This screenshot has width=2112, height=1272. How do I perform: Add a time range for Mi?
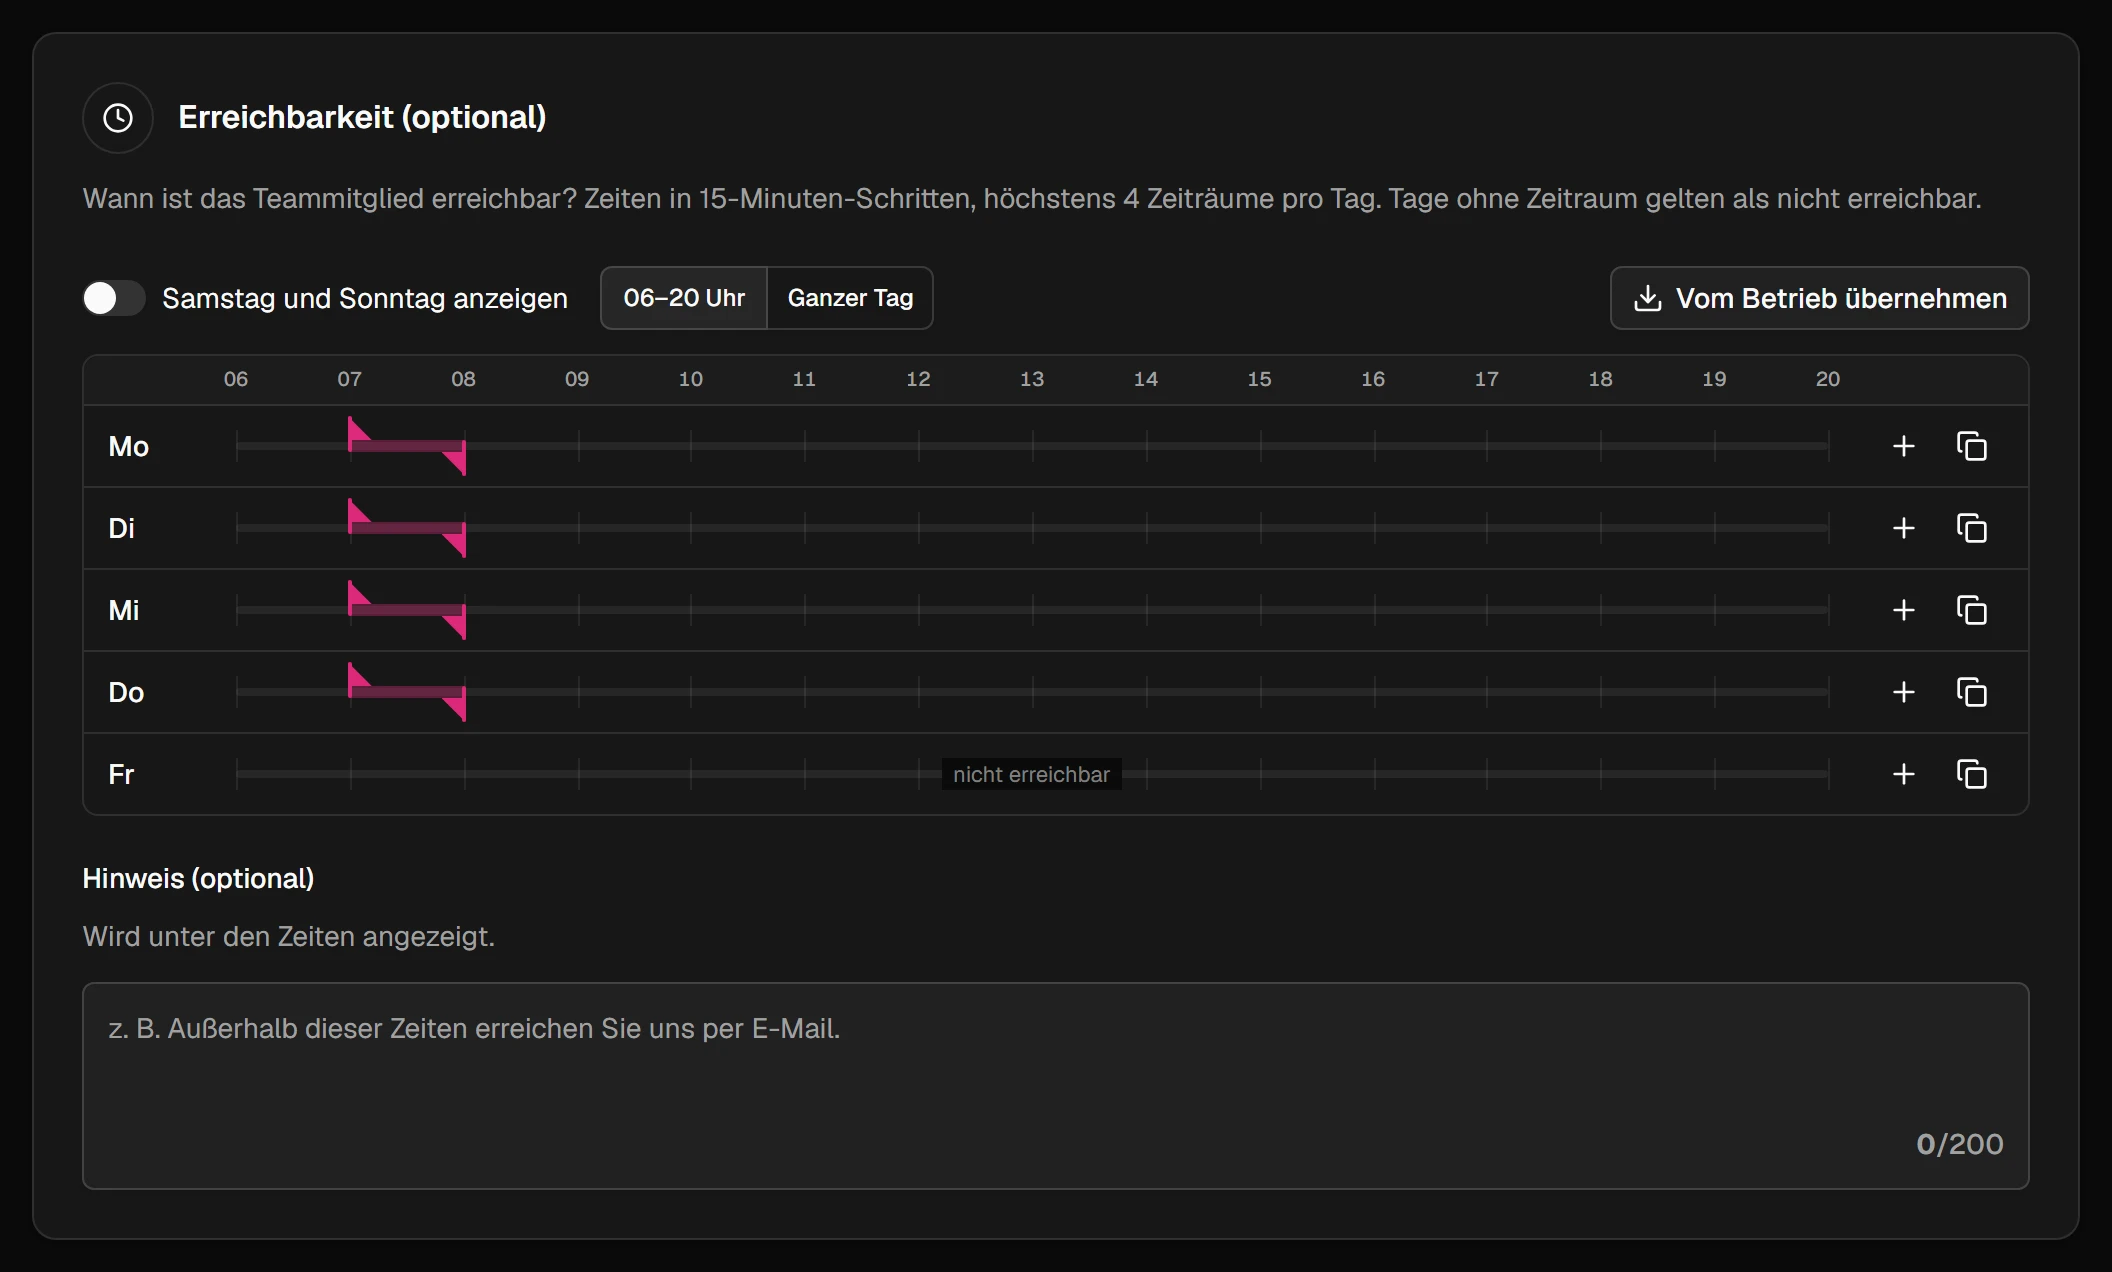pyautogui.click(x=1904, y=610)
